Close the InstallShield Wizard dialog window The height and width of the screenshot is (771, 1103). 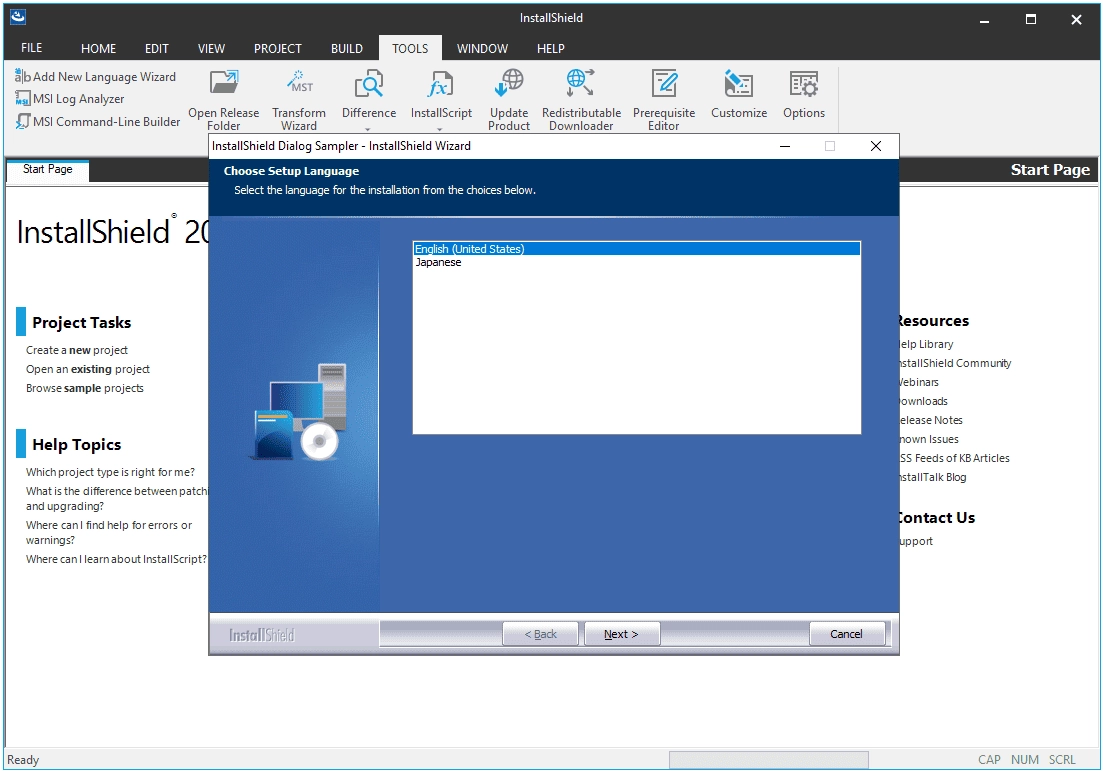[x=876, y=146]
